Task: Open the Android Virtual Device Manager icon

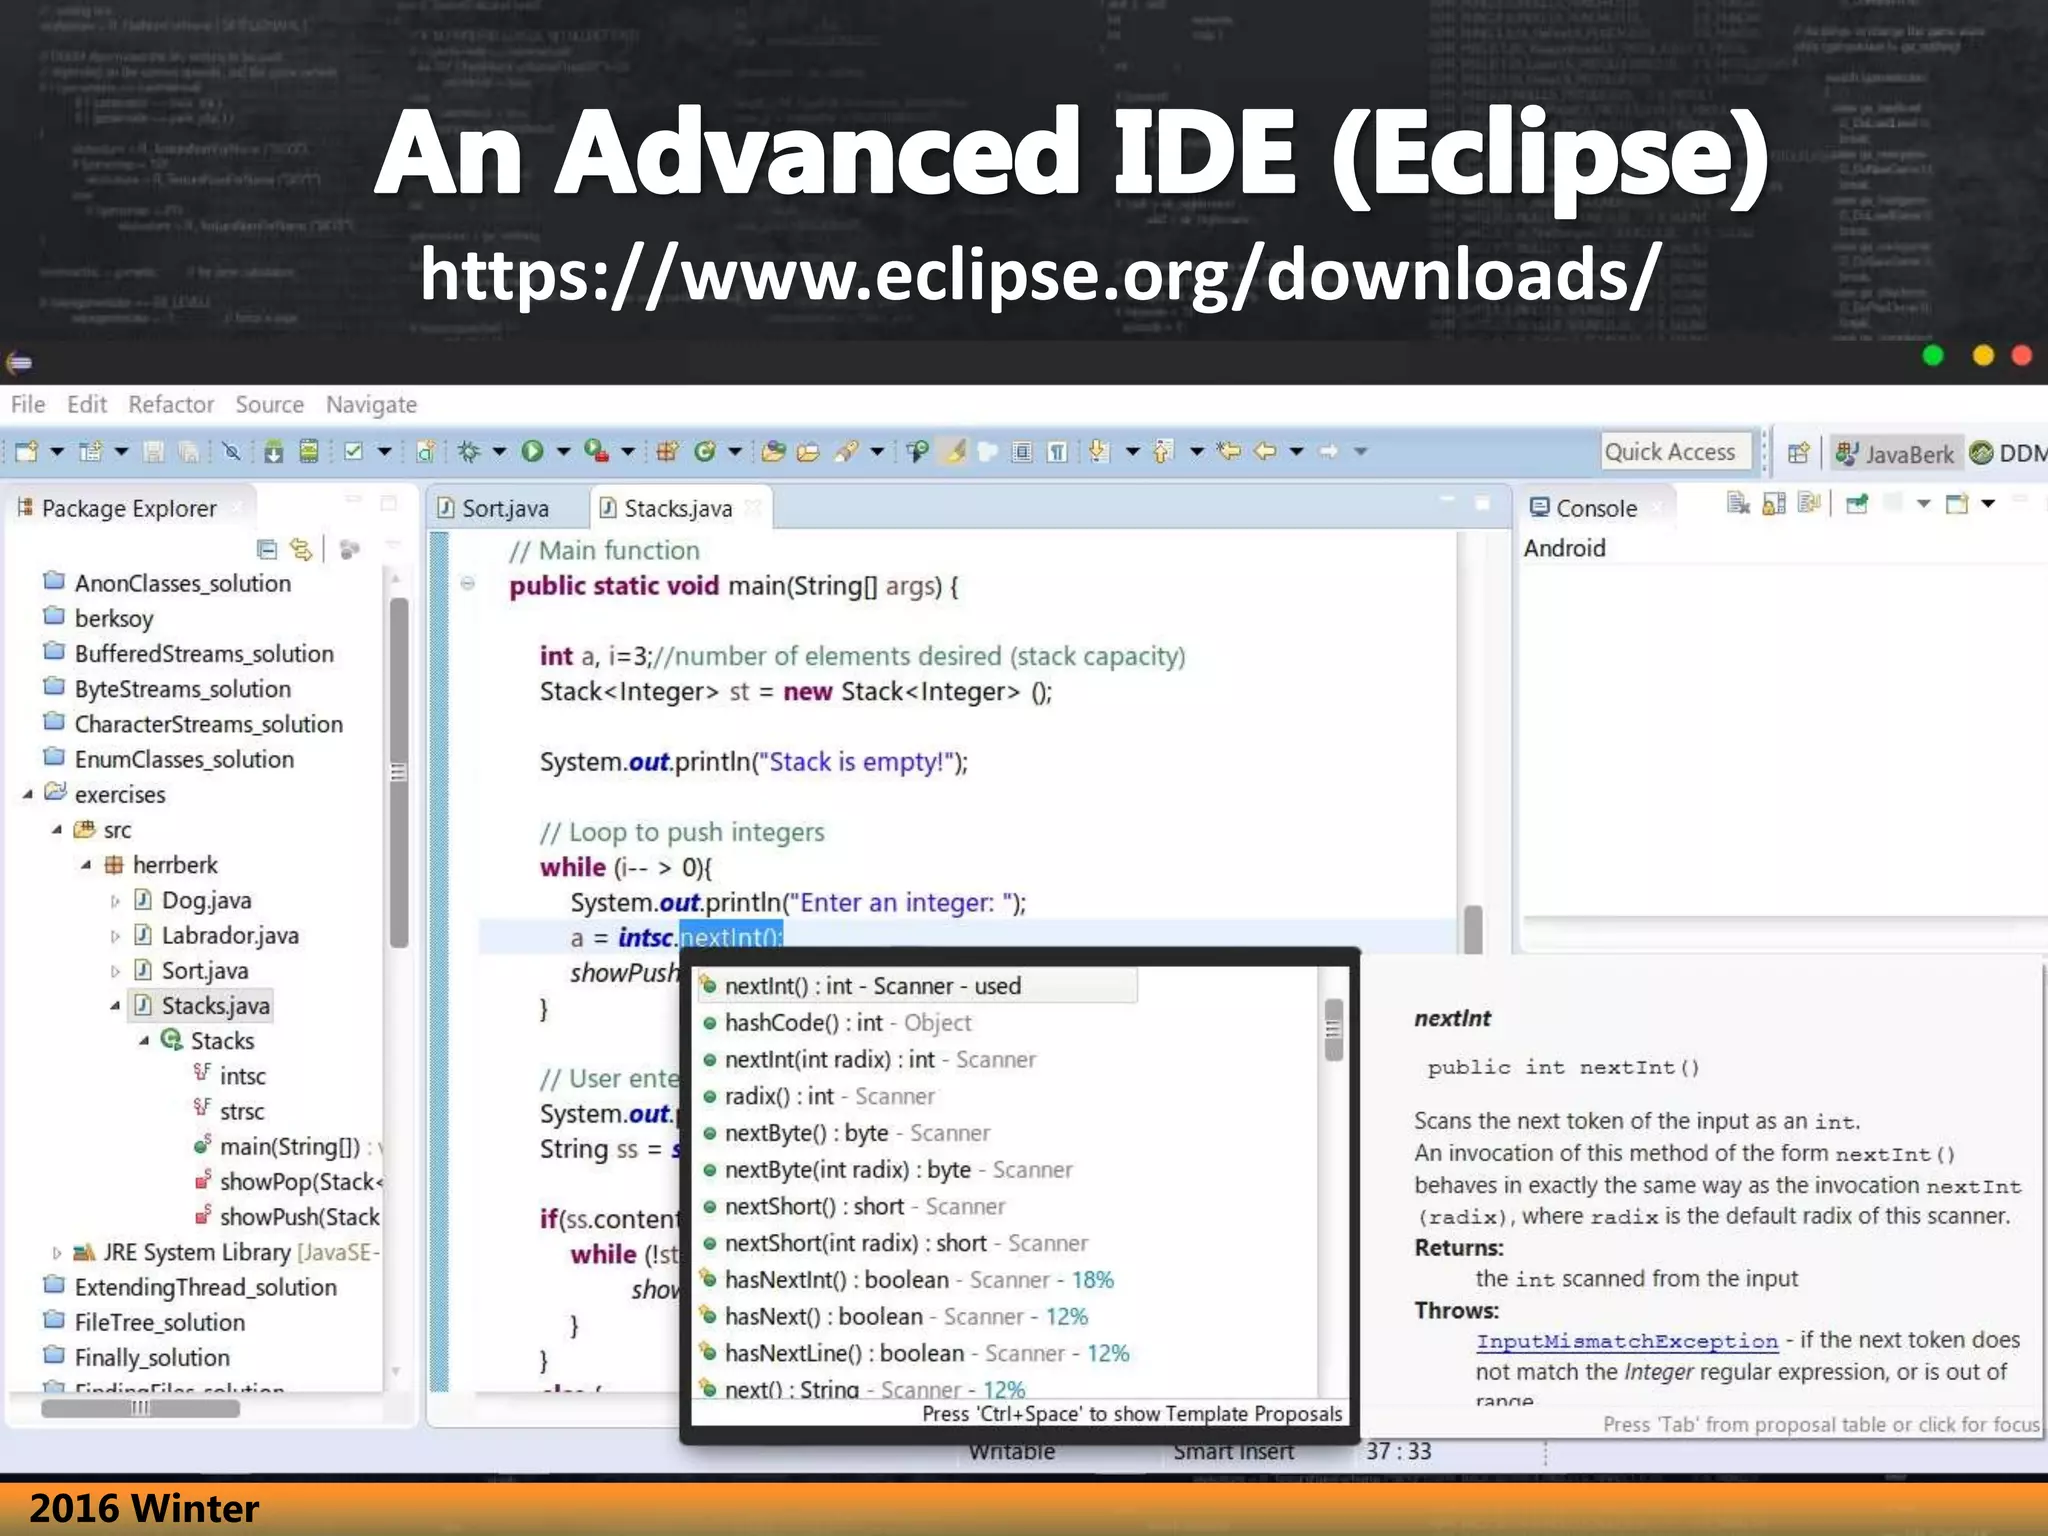Action: [309, 452]
